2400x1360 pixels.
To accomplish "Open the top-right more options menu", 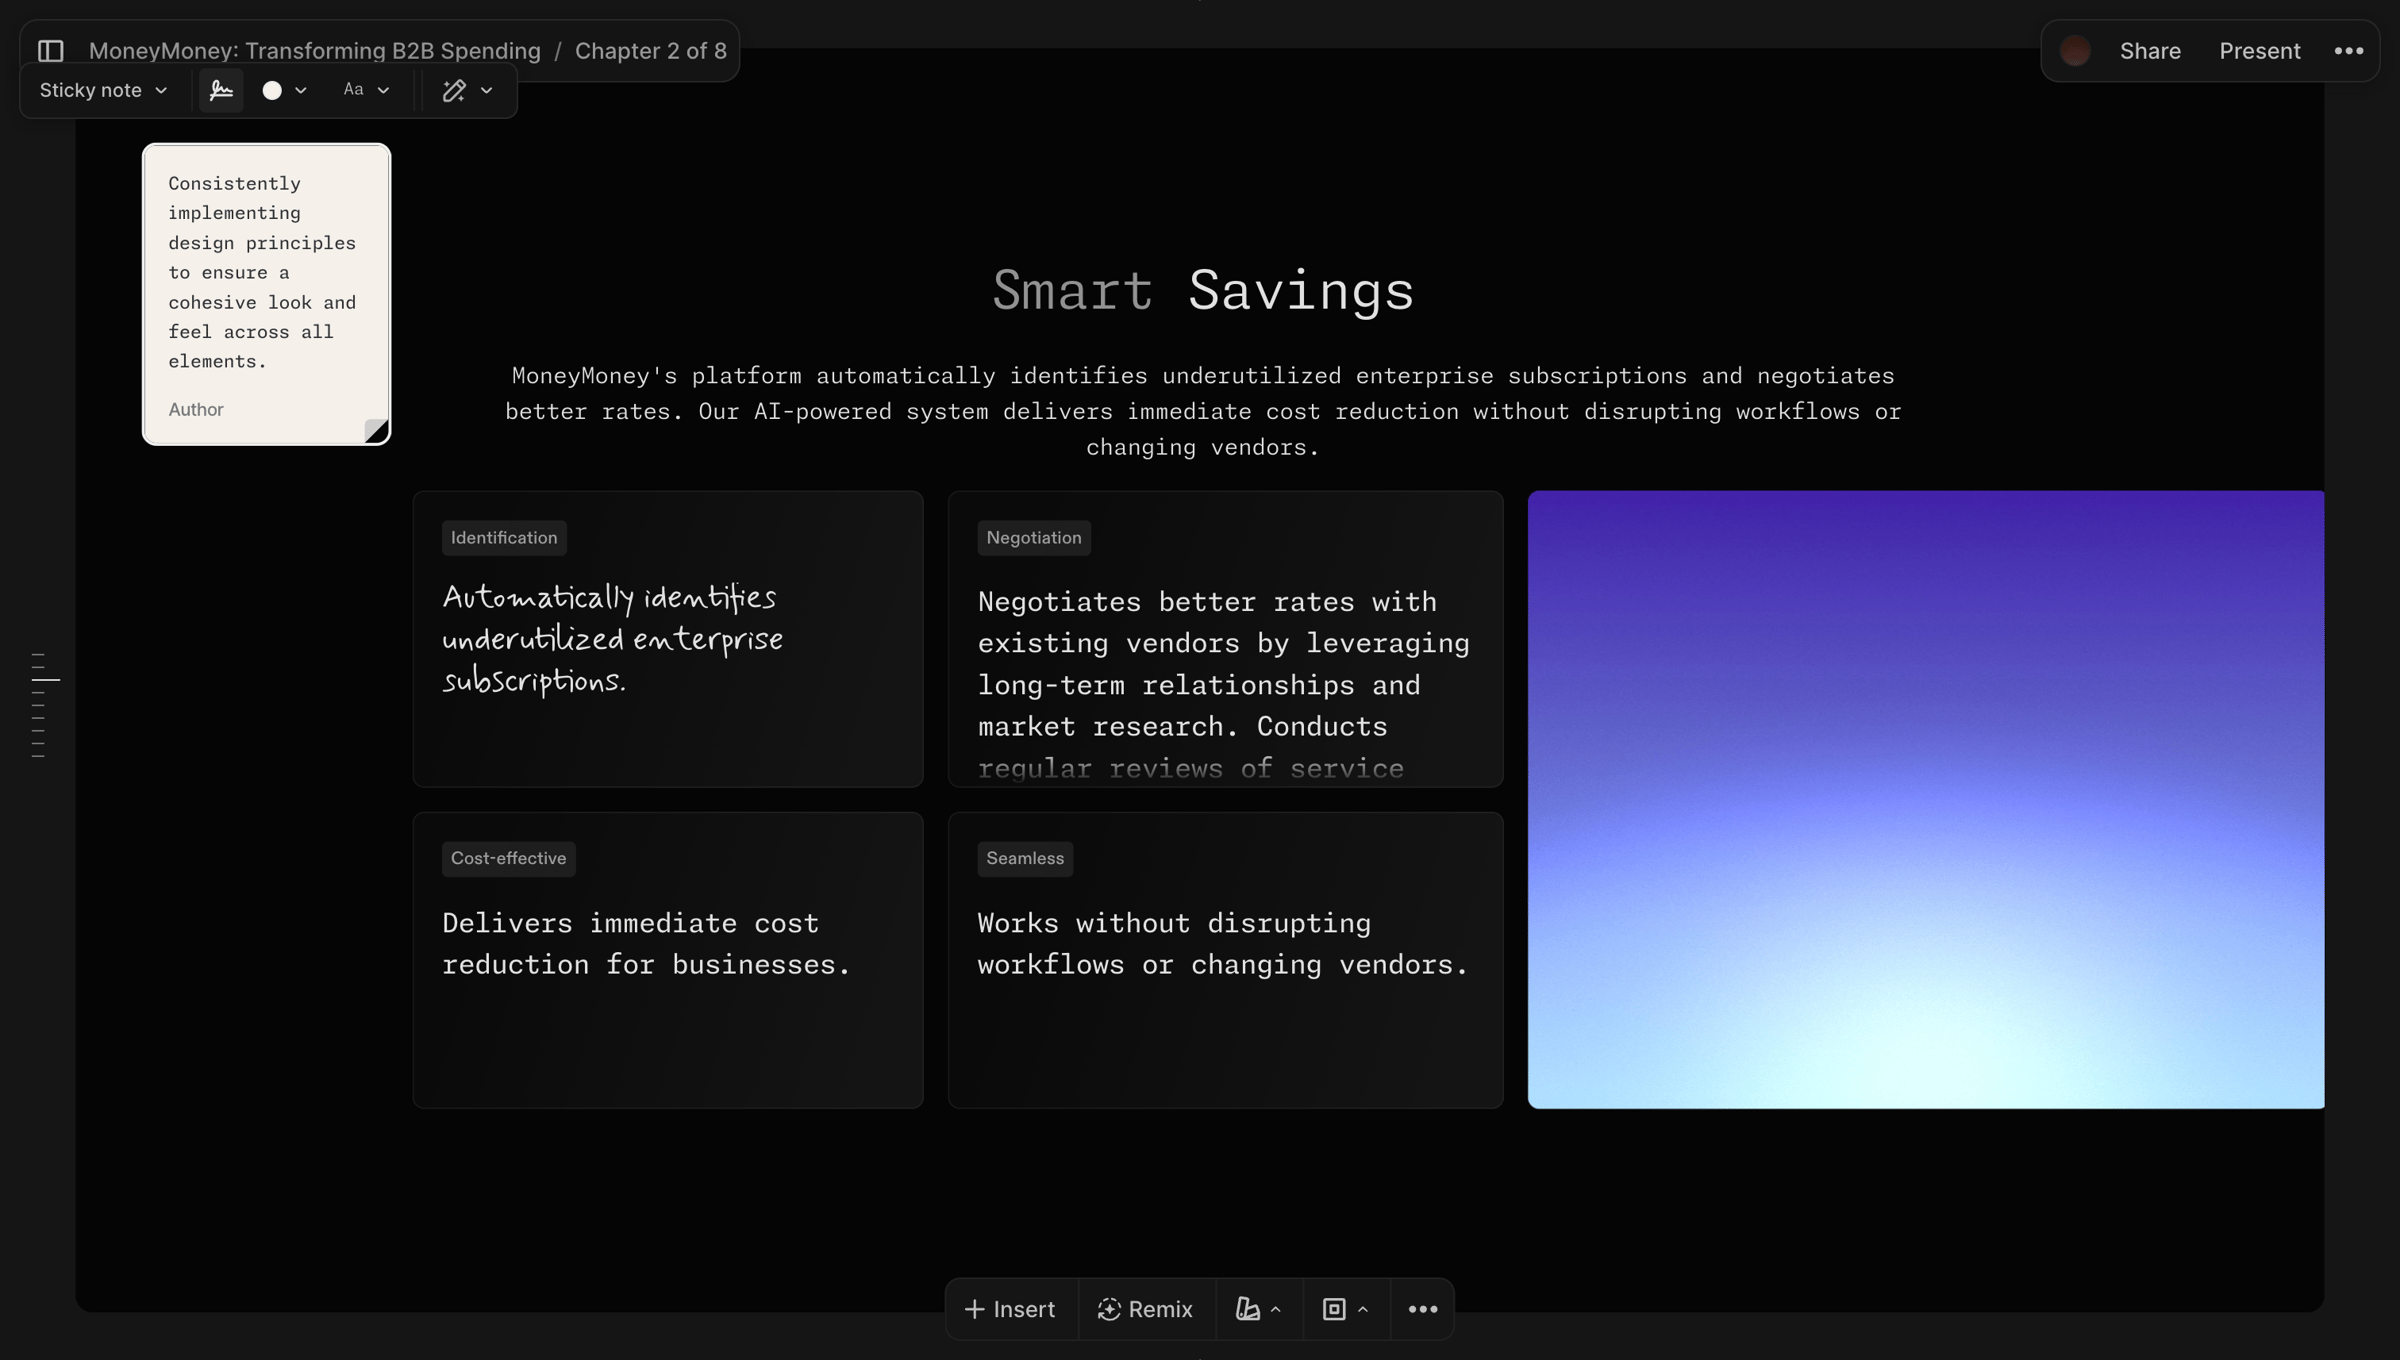I will click(2348, 51).
